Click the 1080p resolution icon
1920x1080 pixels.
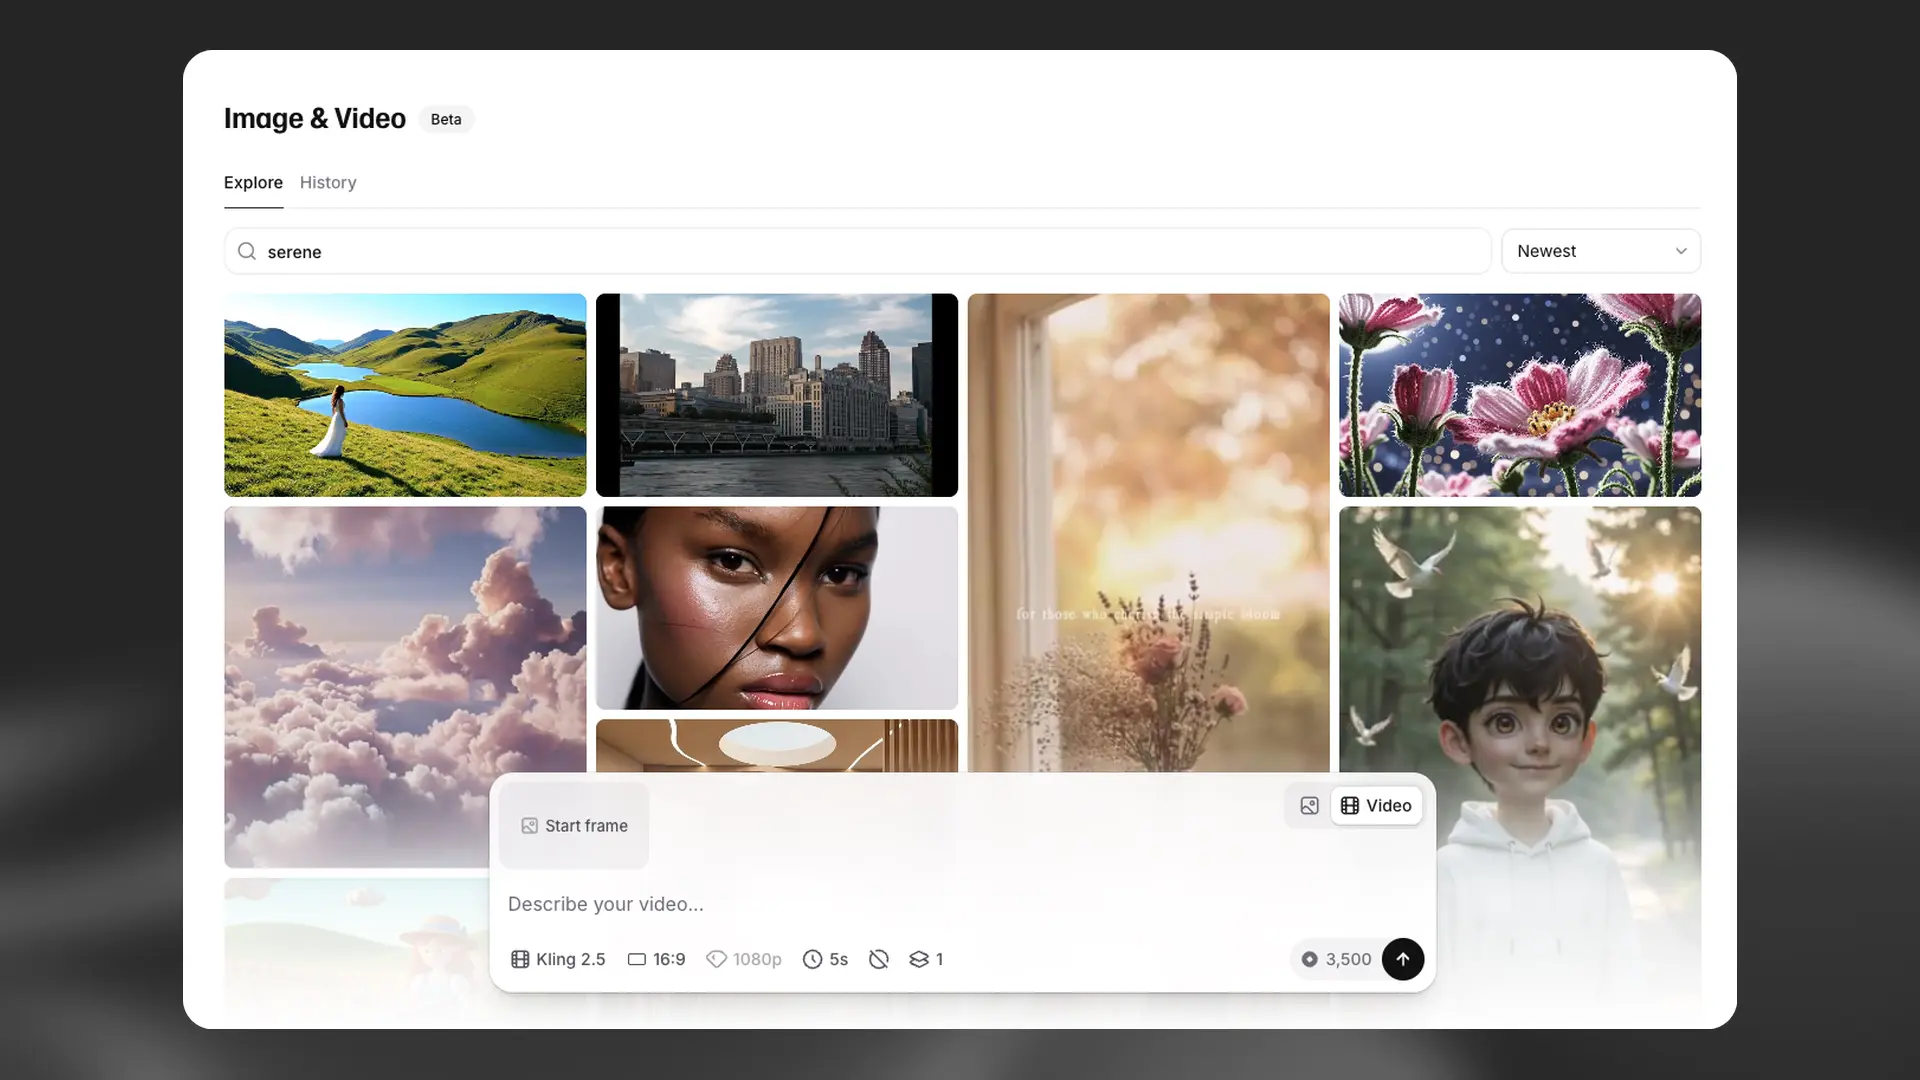coord(717,959)
